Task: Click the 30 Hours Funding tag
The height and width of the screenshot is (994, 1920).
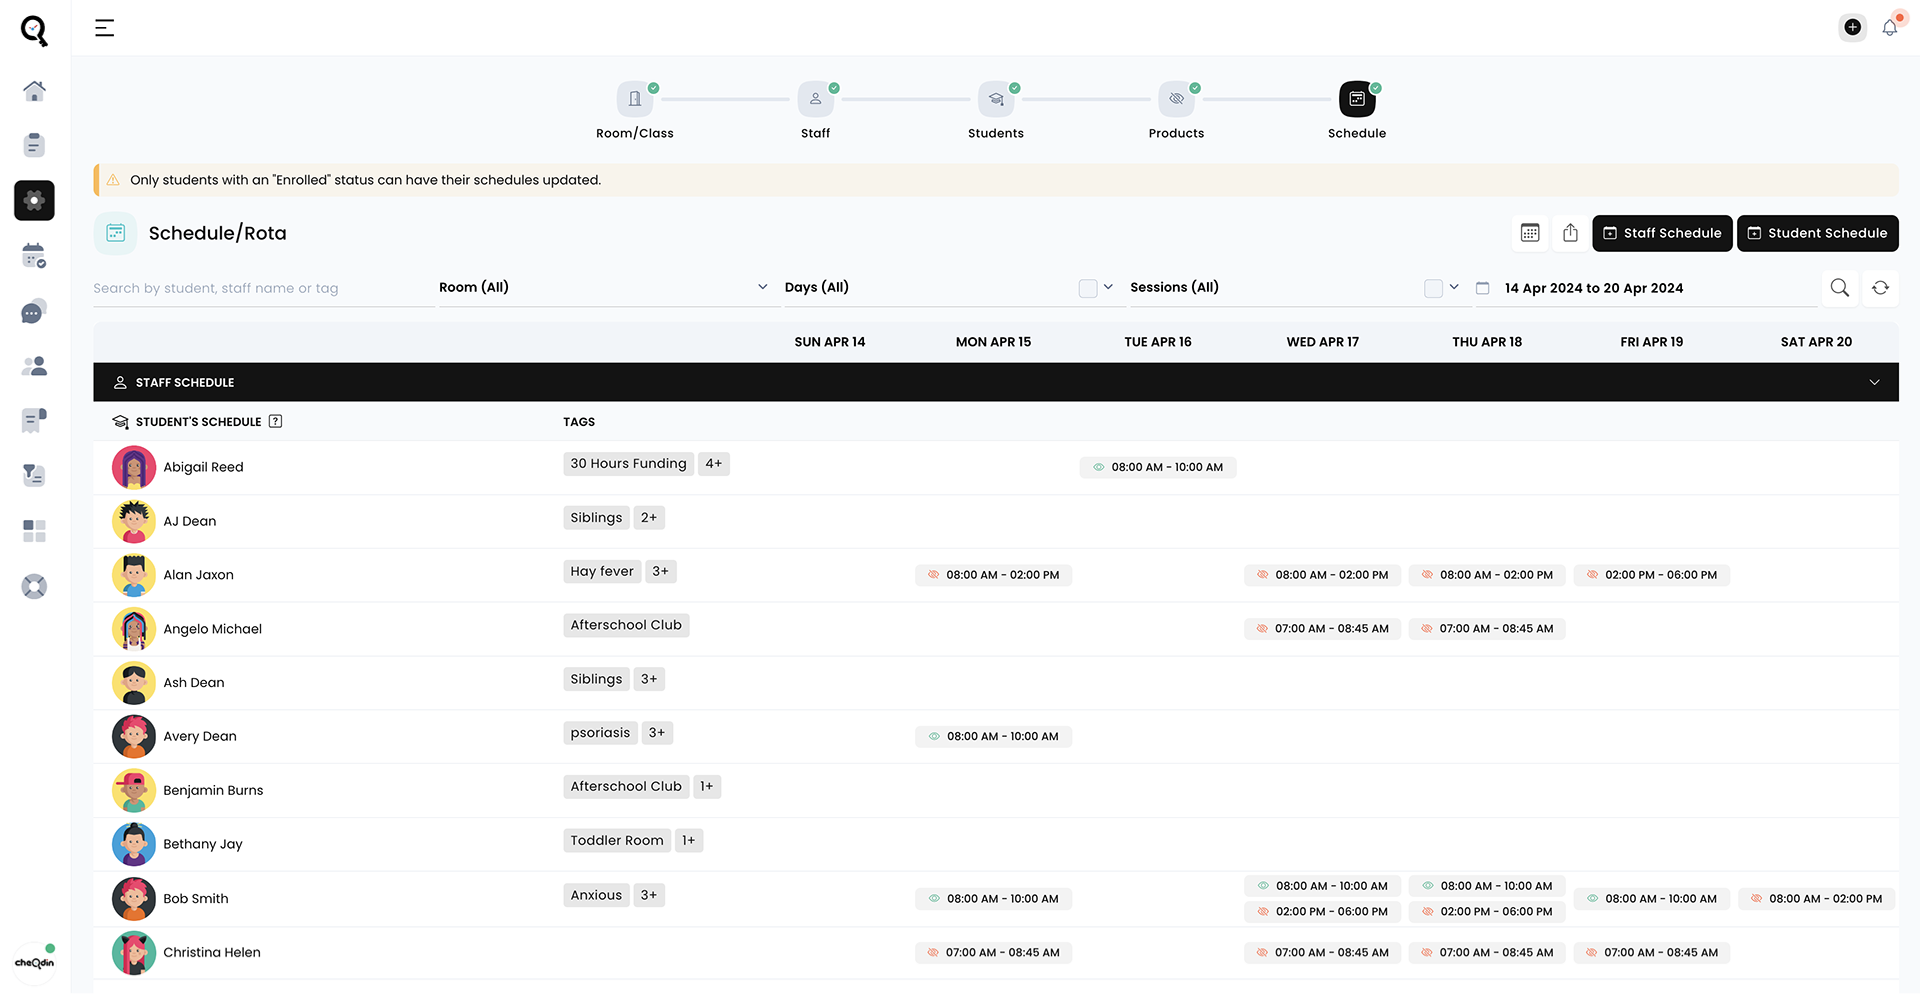Action: (x=628, y=464)
